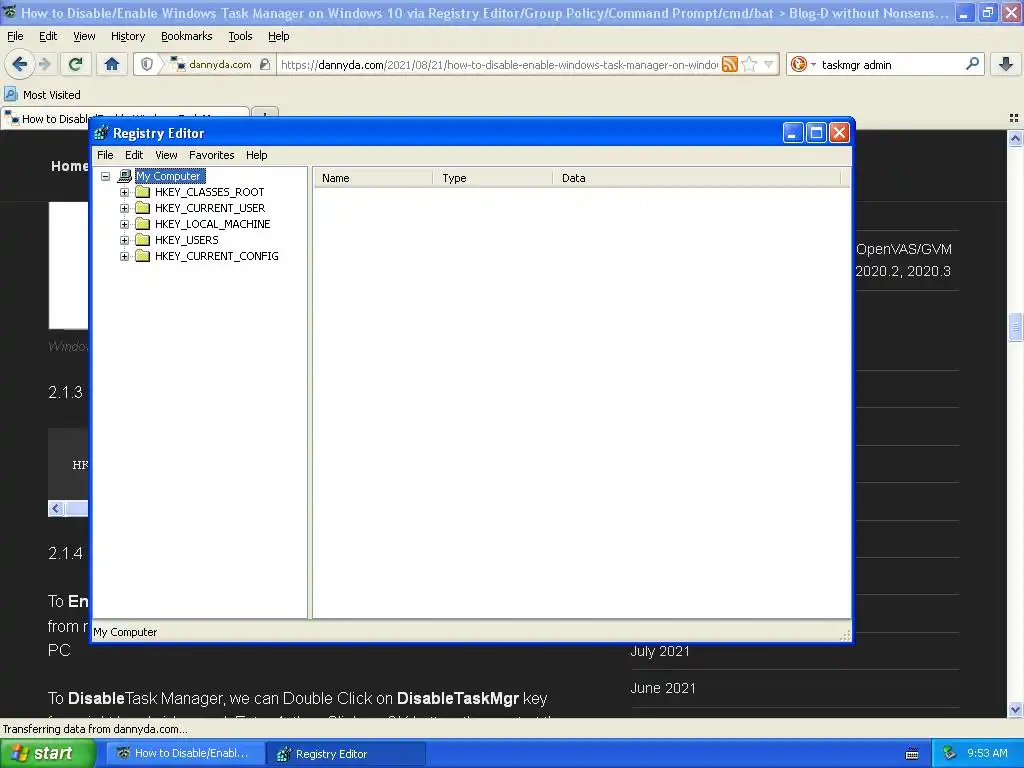The image size is (1024, 768).
Task: Open Registry Editor File menu
Action: [105, 155]
